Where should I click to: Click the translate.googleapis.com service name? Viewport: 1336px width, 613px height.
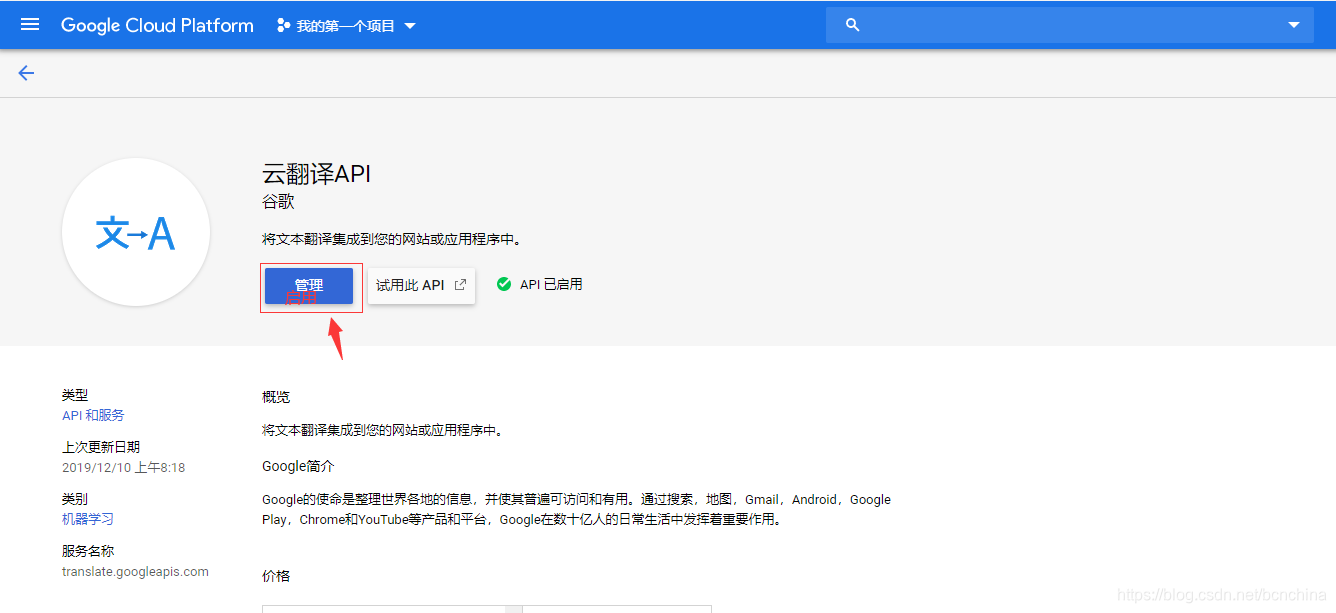point(135,572)
